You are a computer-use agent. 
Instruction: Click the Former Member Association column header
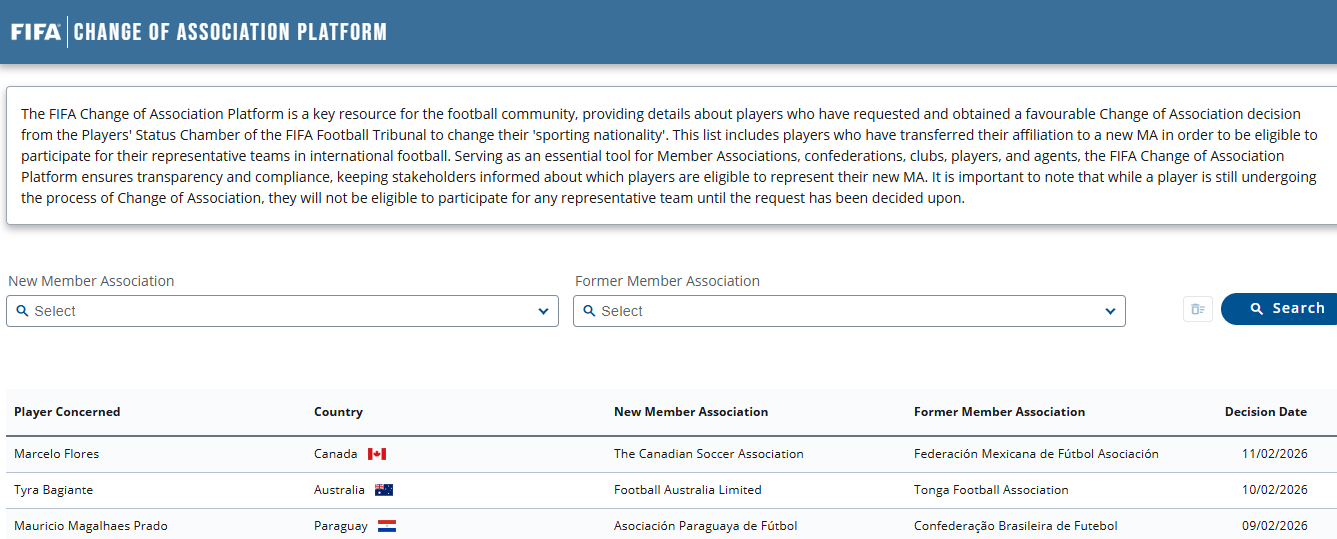pyautogui.click(x=999, y=412)
